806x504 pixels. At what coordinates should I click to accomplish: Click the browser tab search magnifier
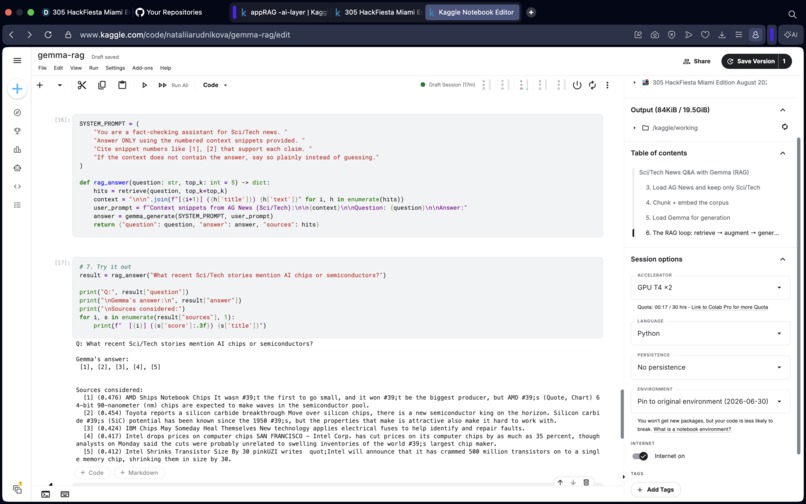(x=792, y=14)
